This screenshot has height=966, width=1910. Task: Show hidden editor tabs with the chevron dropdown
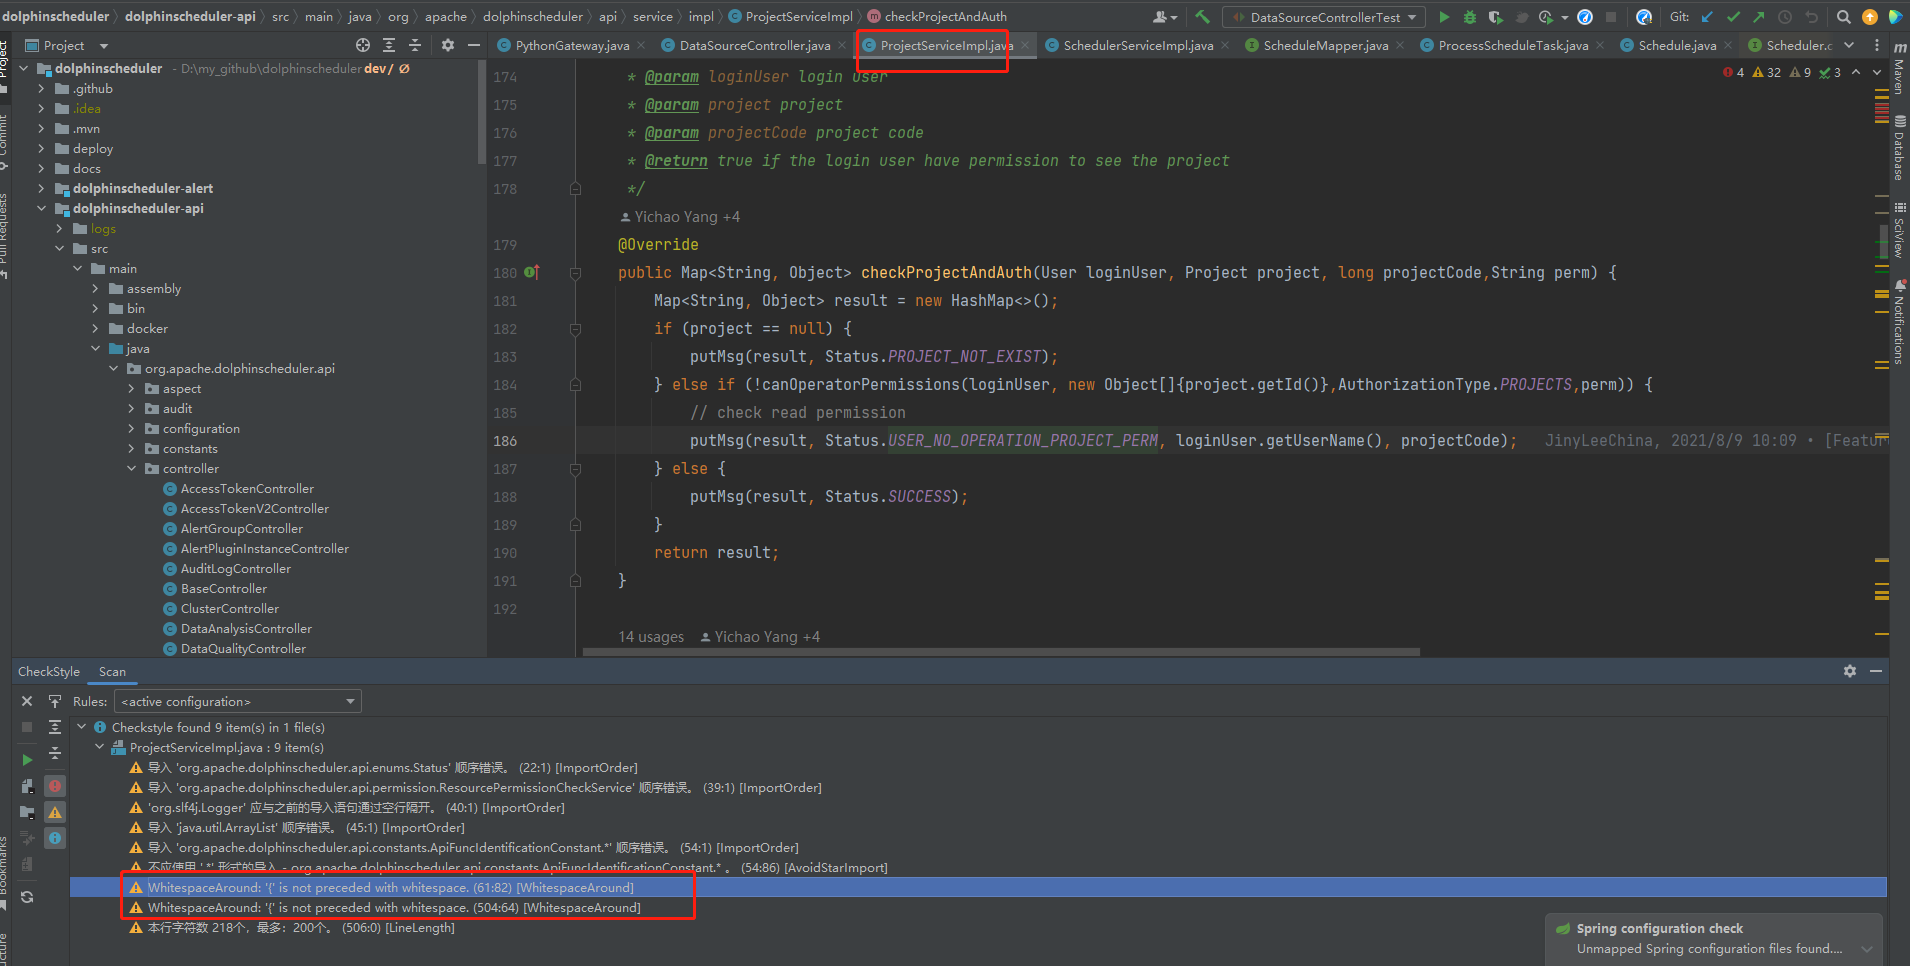tap(1849, 45)
